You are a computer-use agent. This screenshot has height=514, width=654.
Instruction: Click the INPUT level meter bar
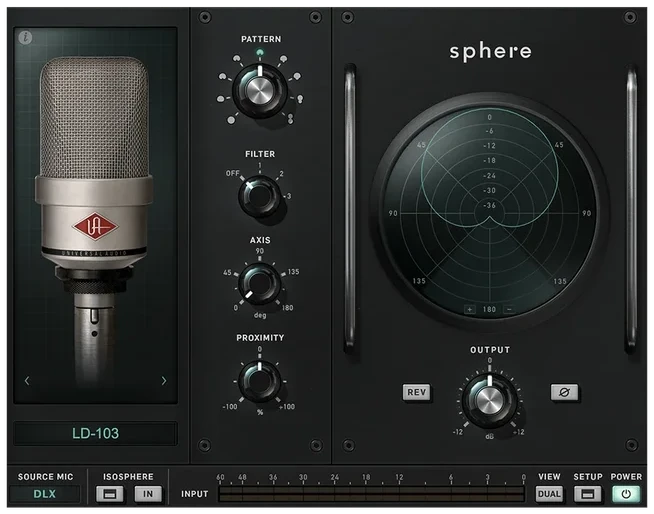(x=371, y=494)
